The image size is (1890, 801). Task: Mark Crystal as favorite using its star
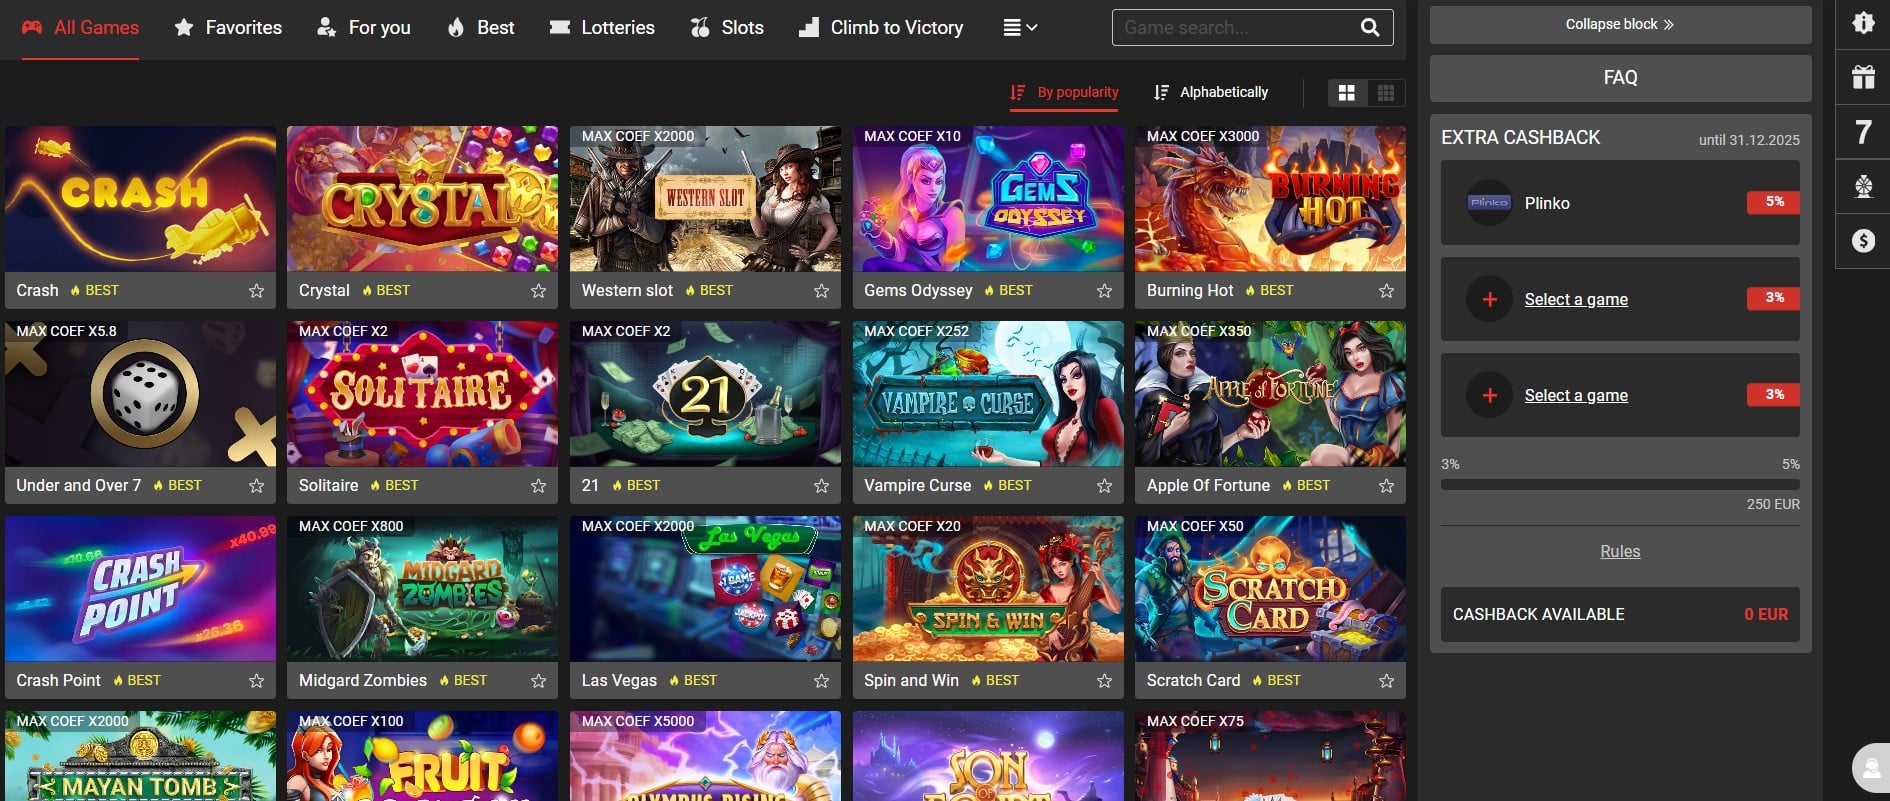point(538,291)
